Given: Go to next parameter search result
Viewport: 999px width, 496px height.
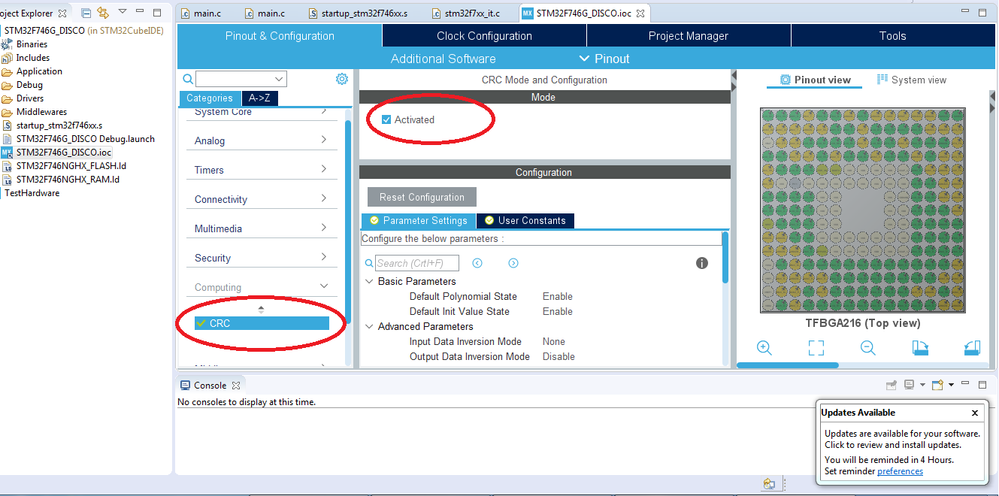Looking at the screenshot, I should click(514, 263).
